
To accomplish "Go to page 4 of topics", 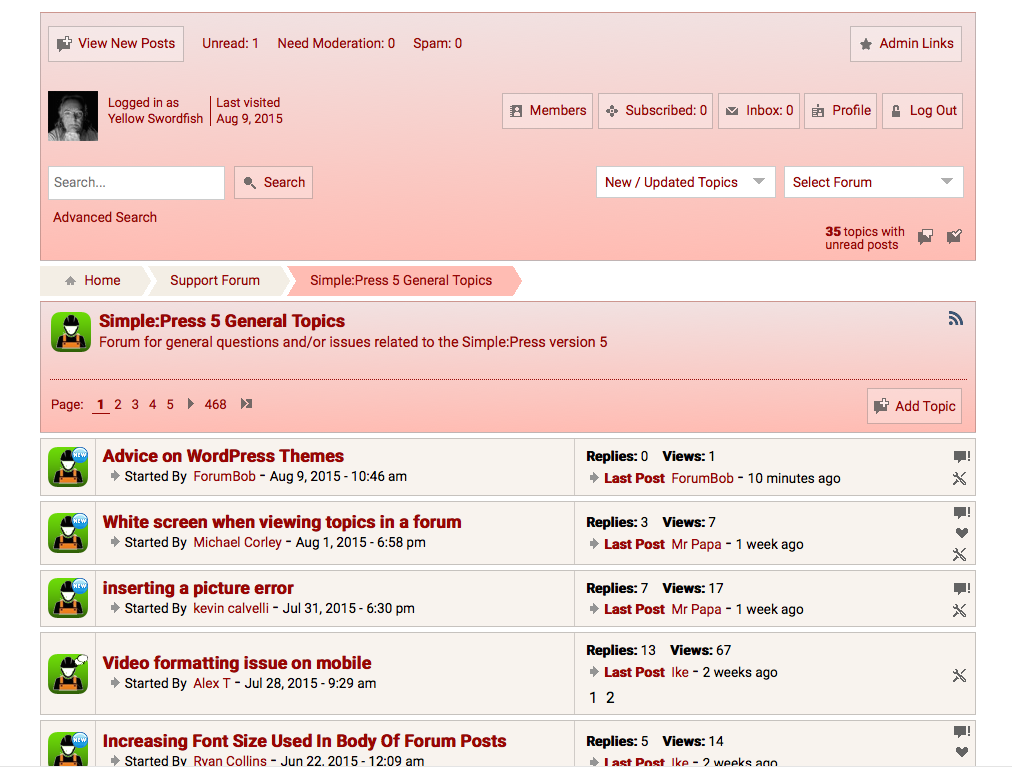I will coord(152,404).
